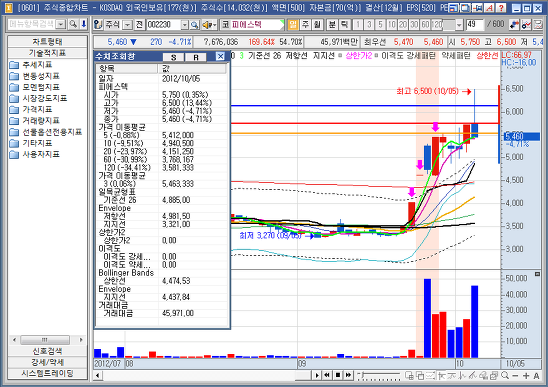This screenshot has height=387, width=548.
Task: Switch to the 기술적지표 tab
Action: coord(48,53)
